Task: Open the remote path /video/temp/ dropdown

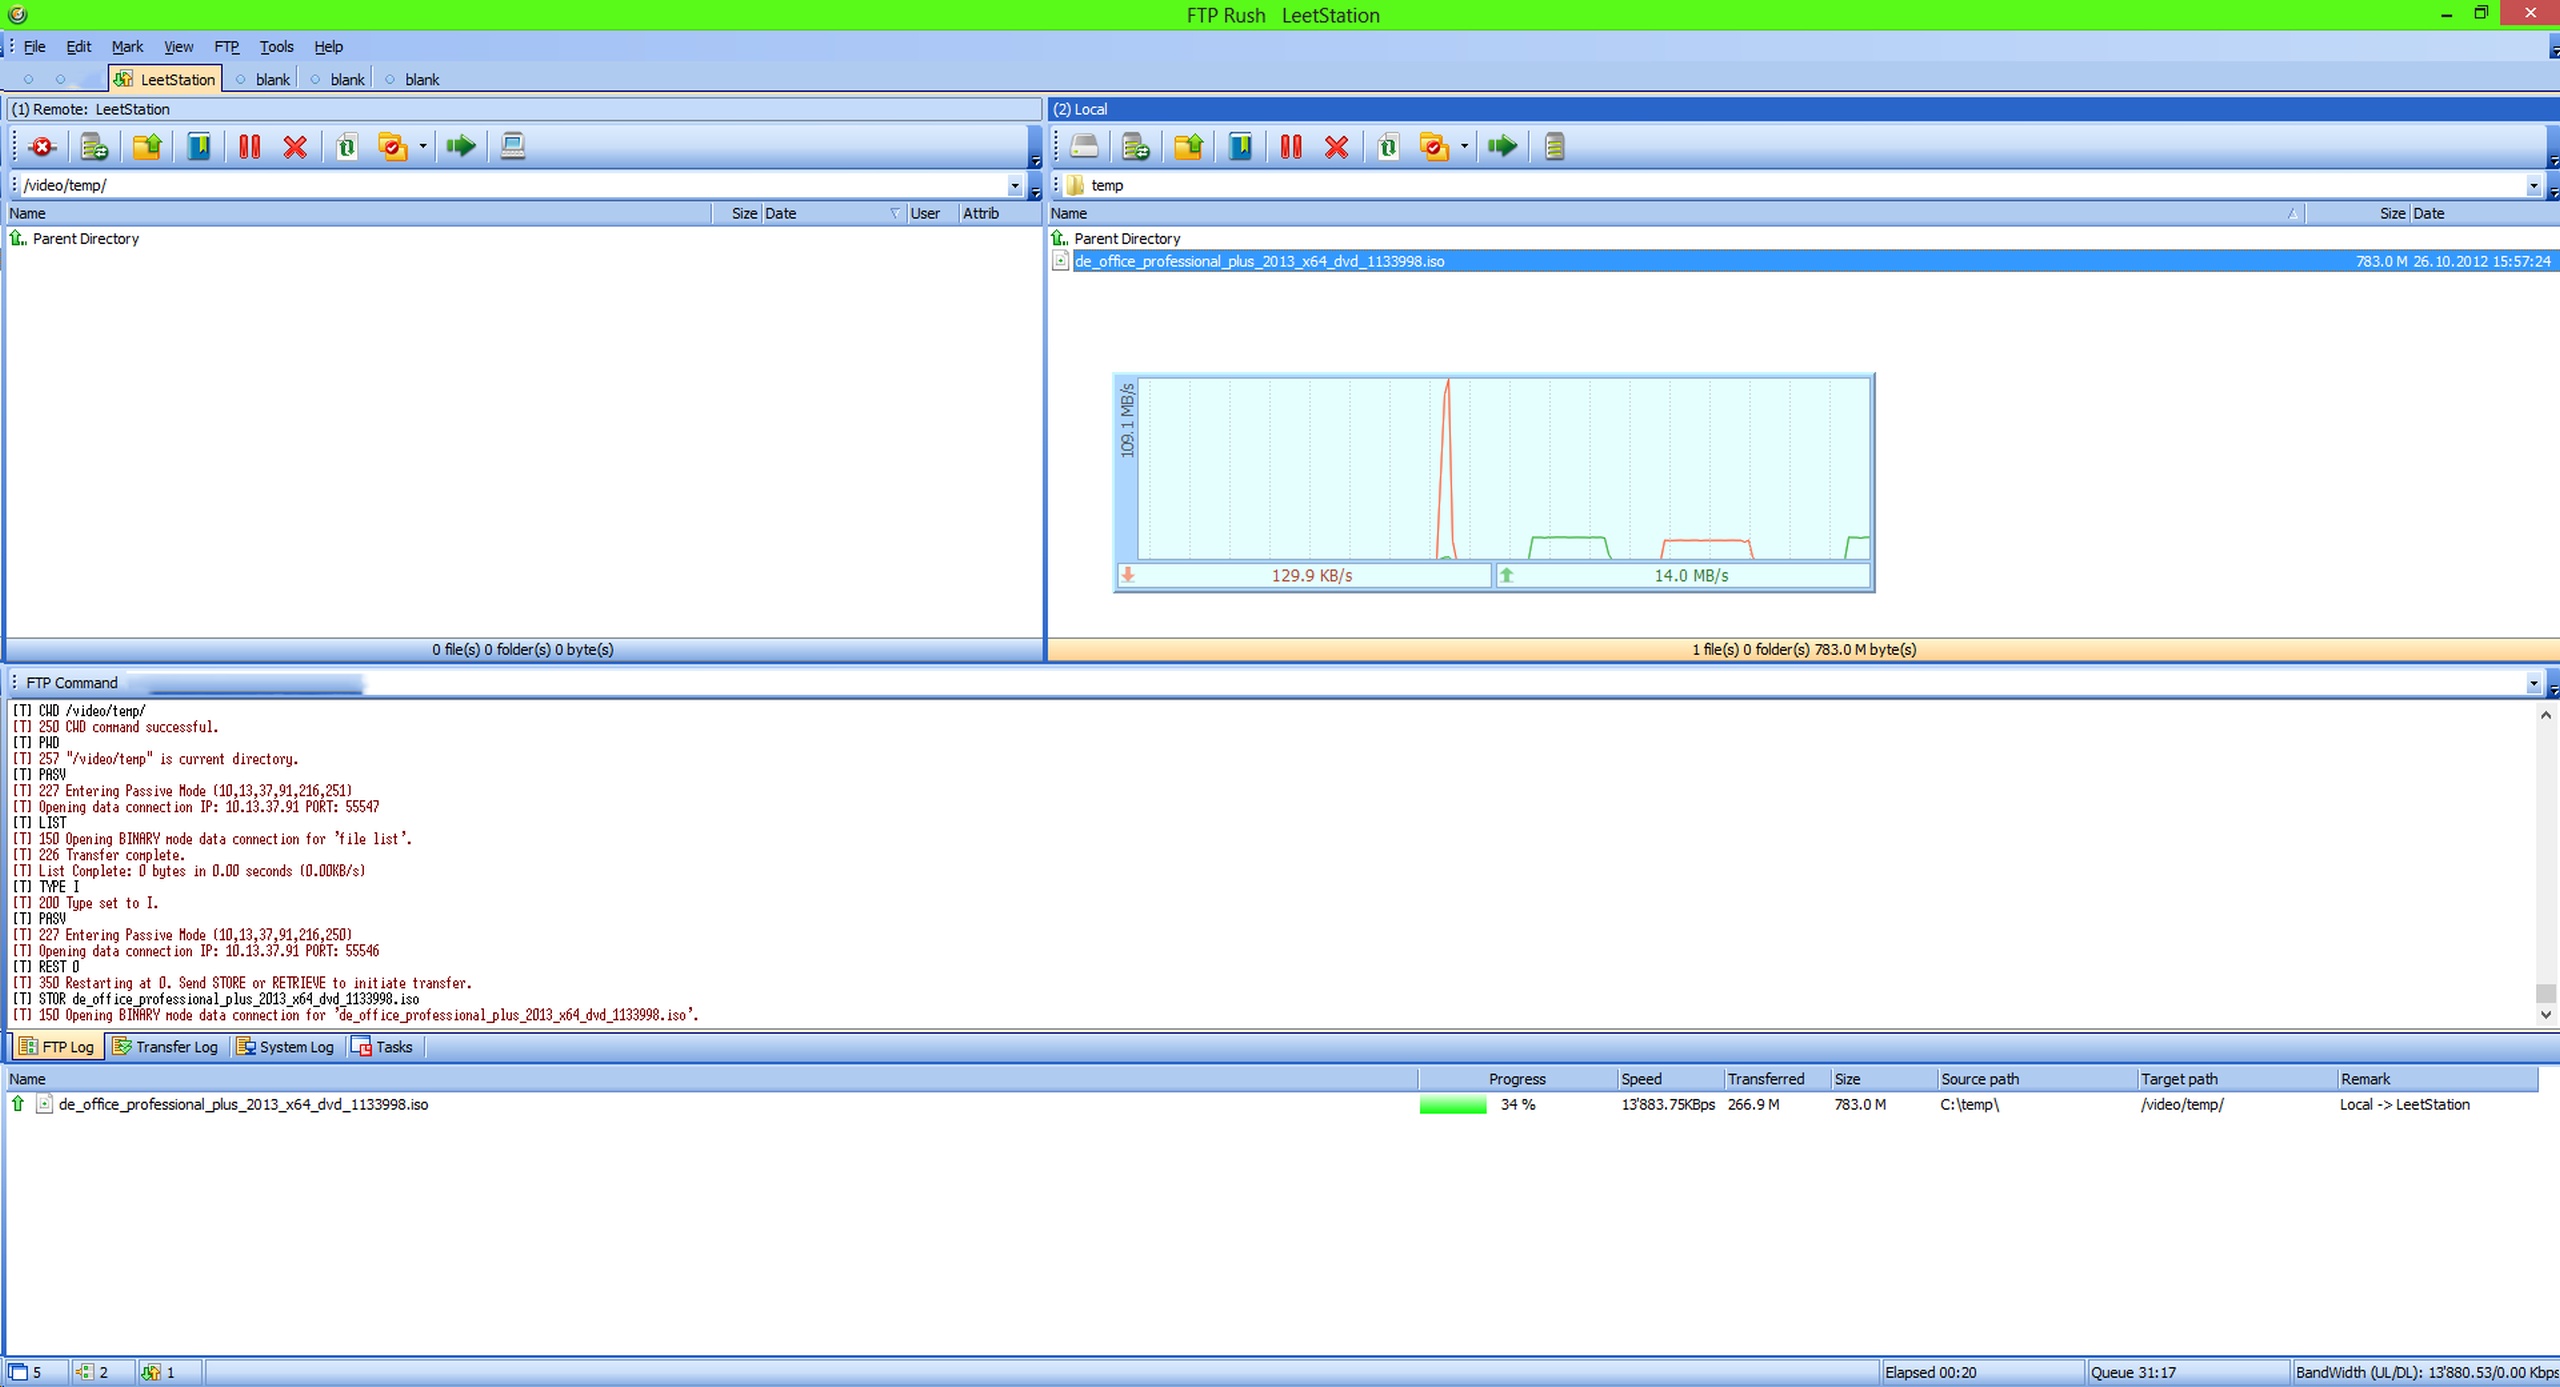Action: pyautogui.click(x=1014, y=185)
